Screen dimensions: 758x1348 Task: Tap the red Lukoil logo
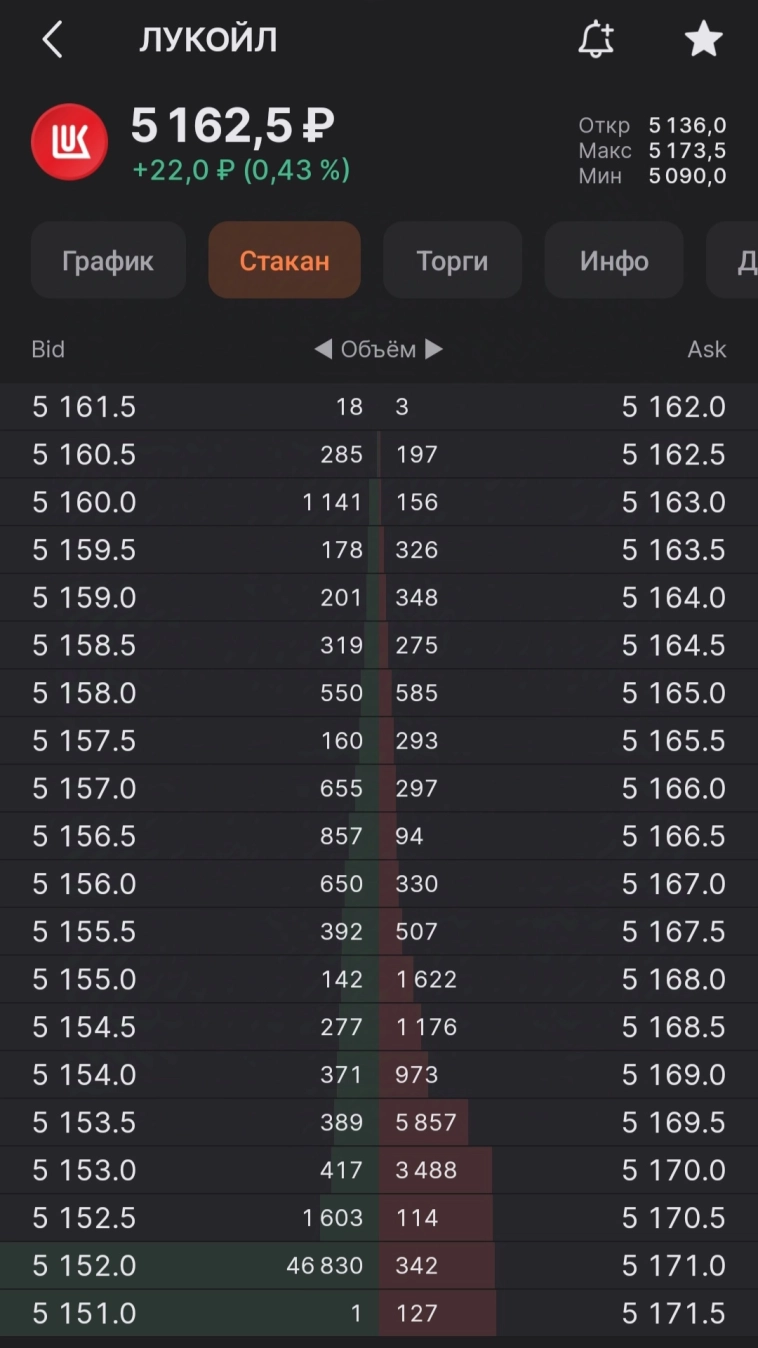[69, 142]
